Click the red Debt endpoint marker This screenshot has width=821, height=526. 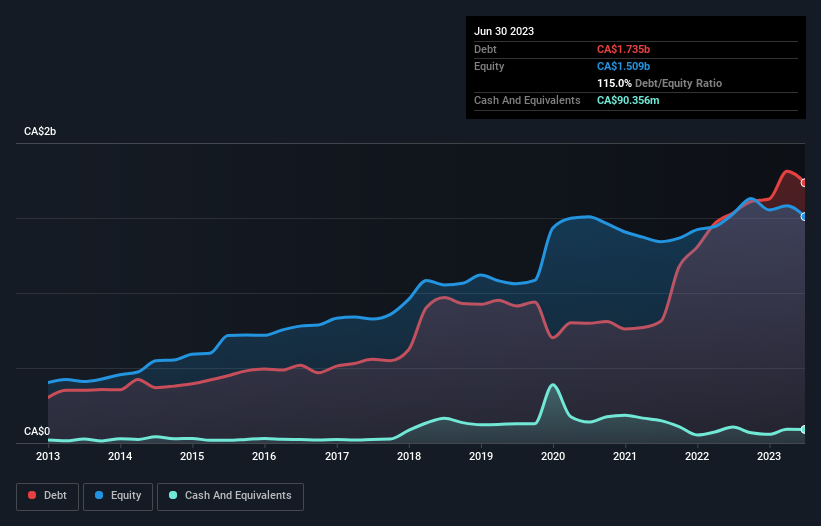pyautogui.click(x=804, y=183)
